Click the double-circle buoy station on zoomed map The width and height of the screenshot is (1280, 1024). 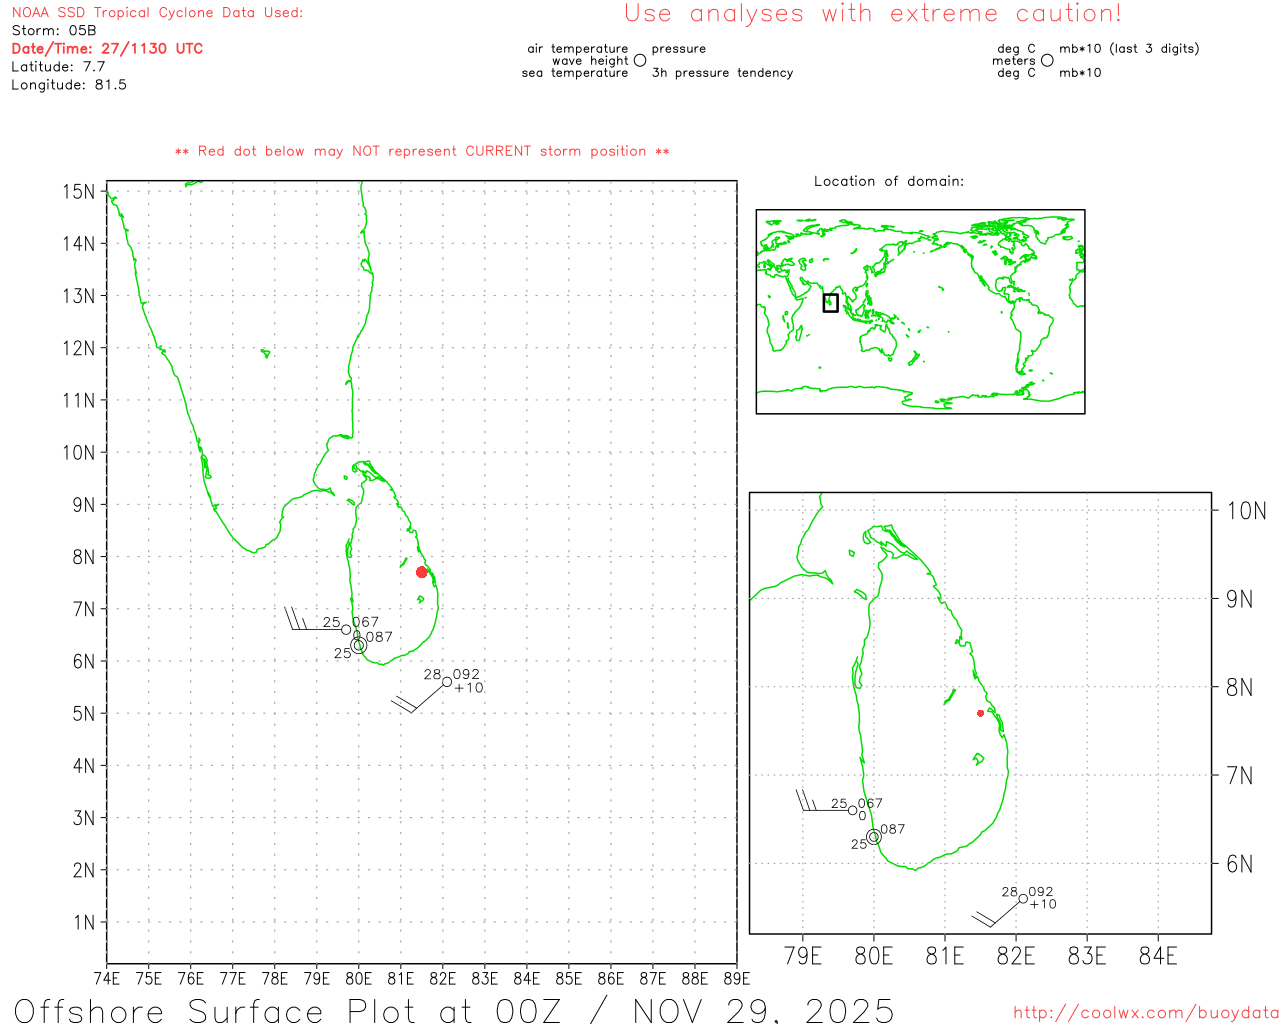(874, 837)
